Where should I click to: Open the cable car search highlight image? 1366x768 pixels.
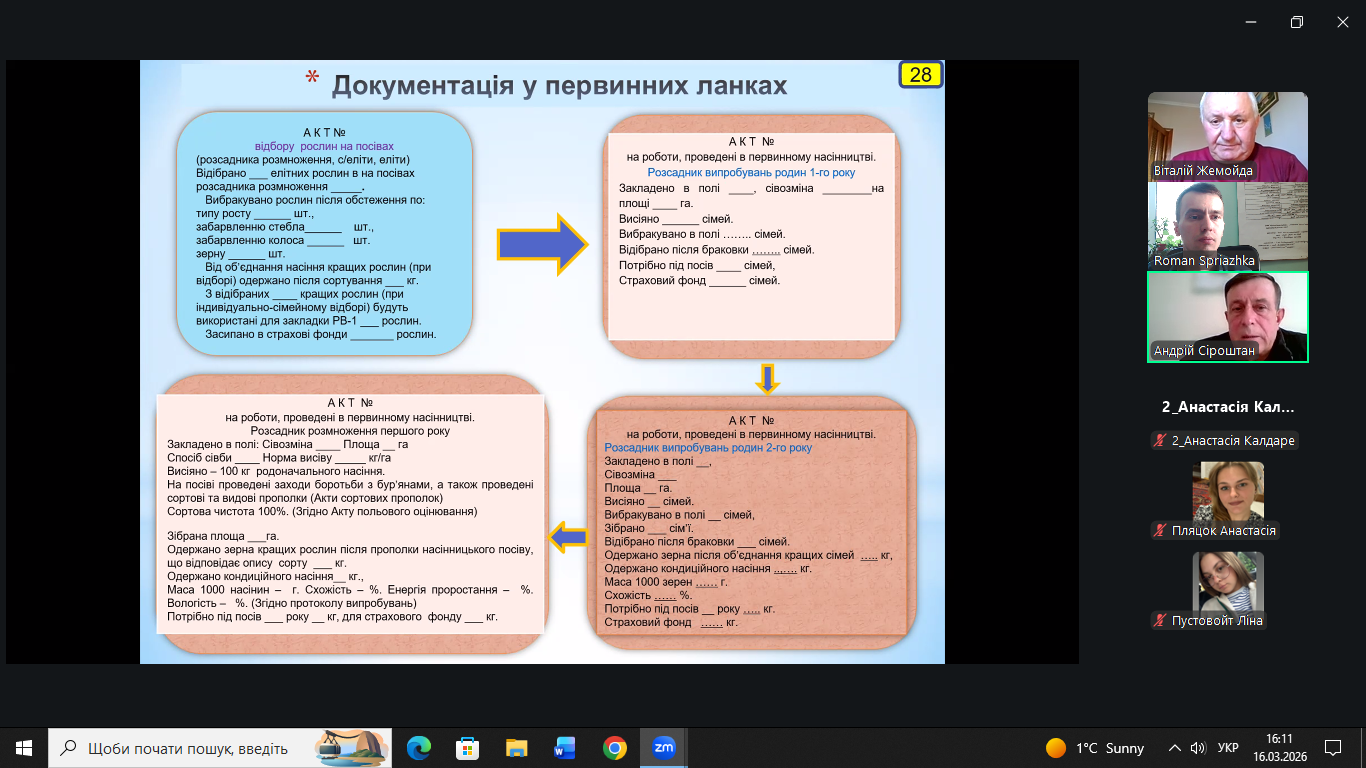(351, 747)
